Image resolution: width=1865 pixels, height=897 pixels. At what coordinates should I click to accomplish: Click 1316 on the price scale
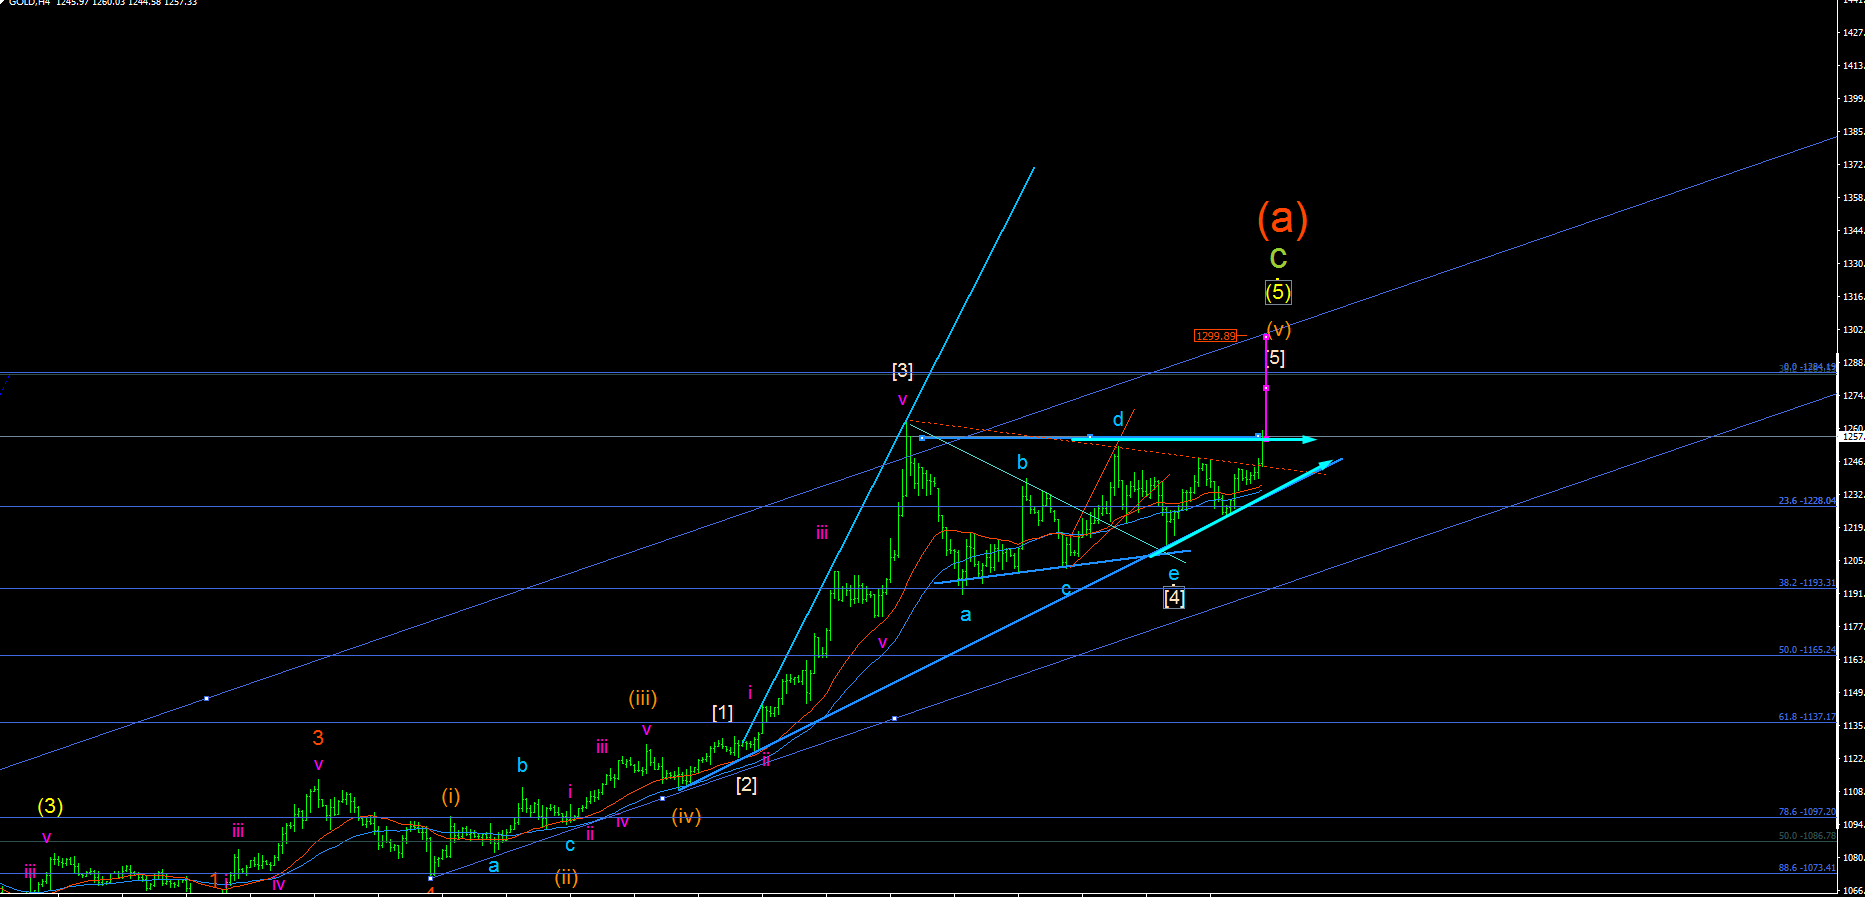(x=1853, y=297)
